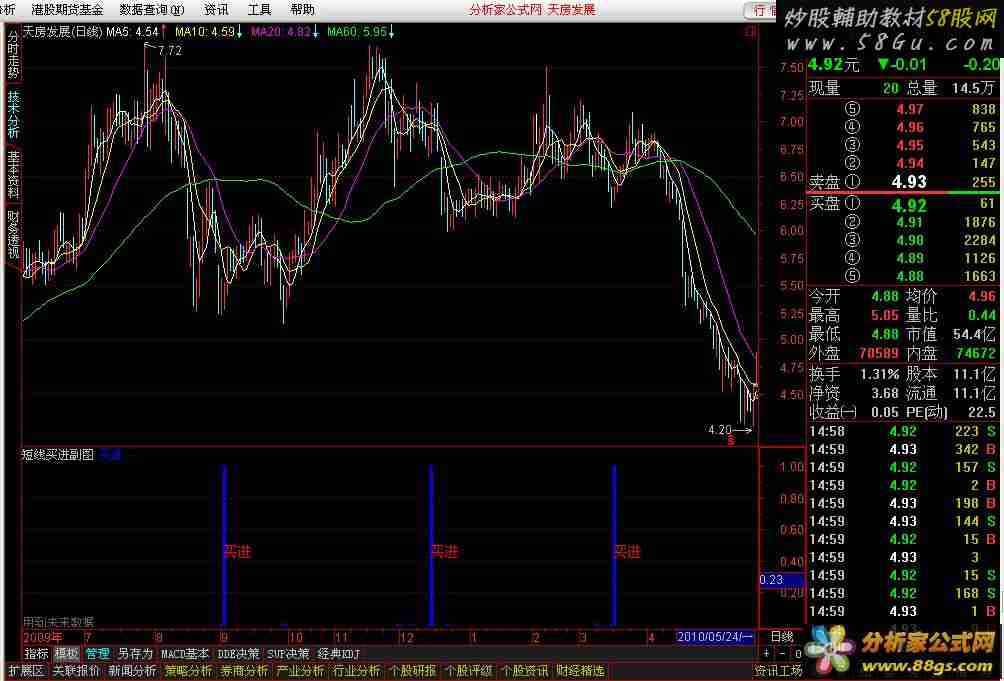Viewport: 1004px width, 681px height.
Task: Open the 新闻分析 tab
Action: click(x=133, y=671)
